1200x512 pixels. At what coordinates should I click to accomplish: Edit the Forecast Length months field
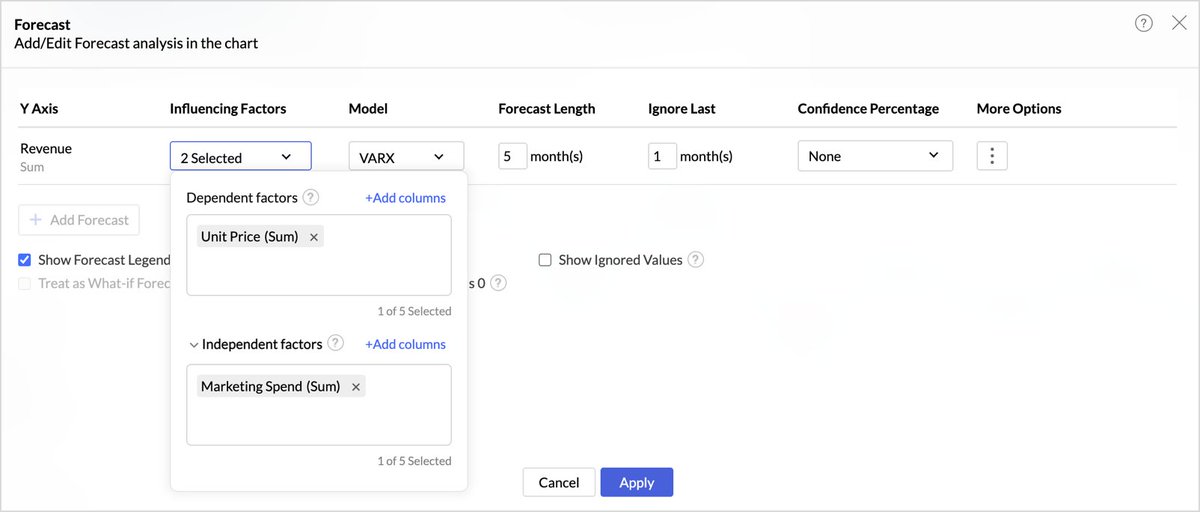click(x=512, y=156)
